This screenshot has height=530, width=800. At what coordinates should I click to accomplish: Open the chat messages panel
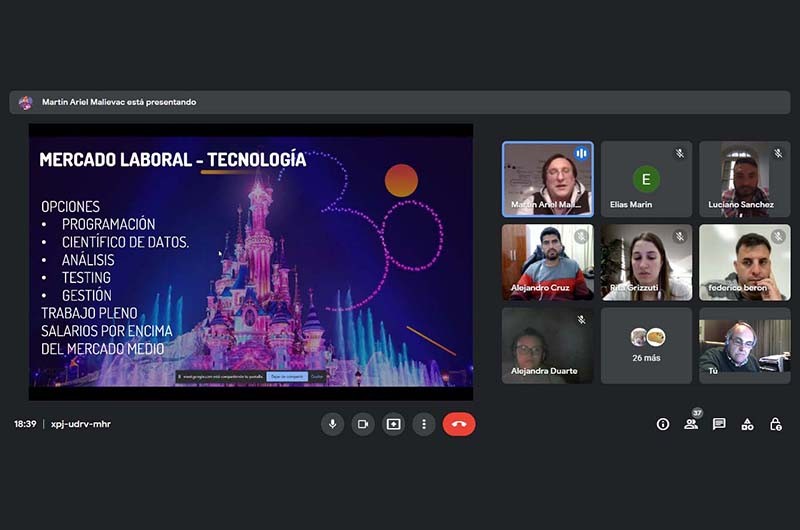point(719,424)
